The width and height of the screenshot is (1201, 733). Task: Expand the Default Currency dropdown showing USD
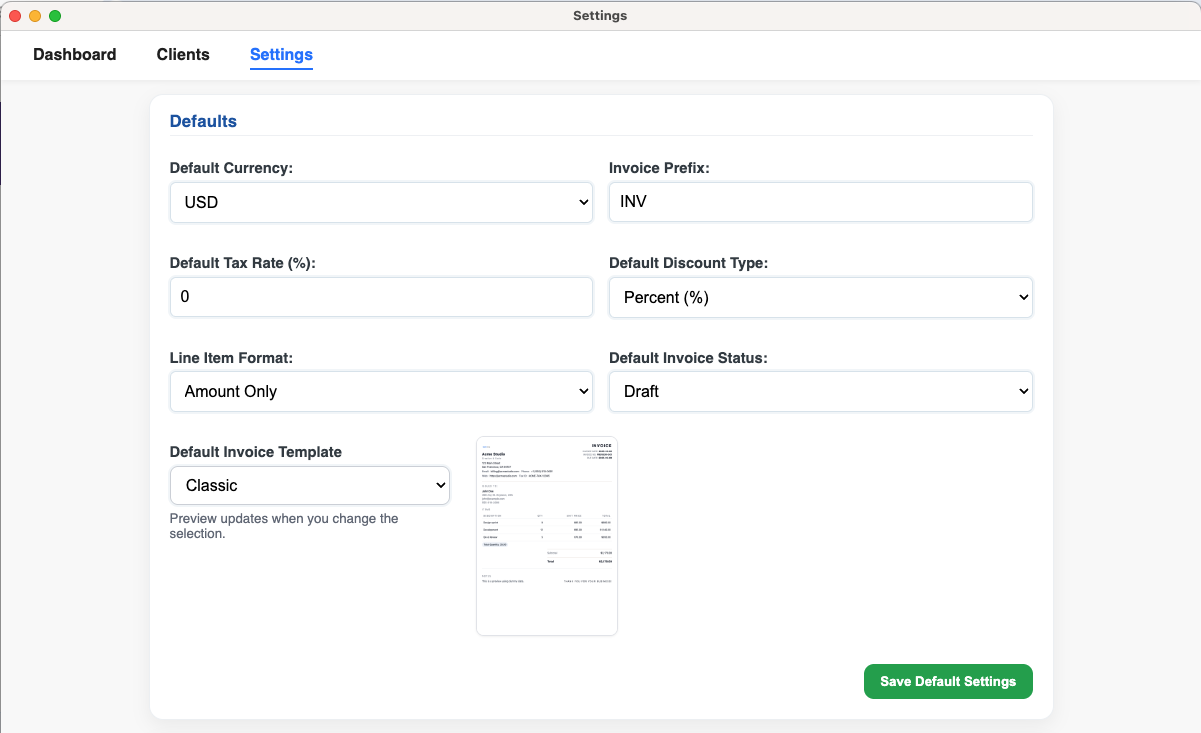[x=381, y=202]
